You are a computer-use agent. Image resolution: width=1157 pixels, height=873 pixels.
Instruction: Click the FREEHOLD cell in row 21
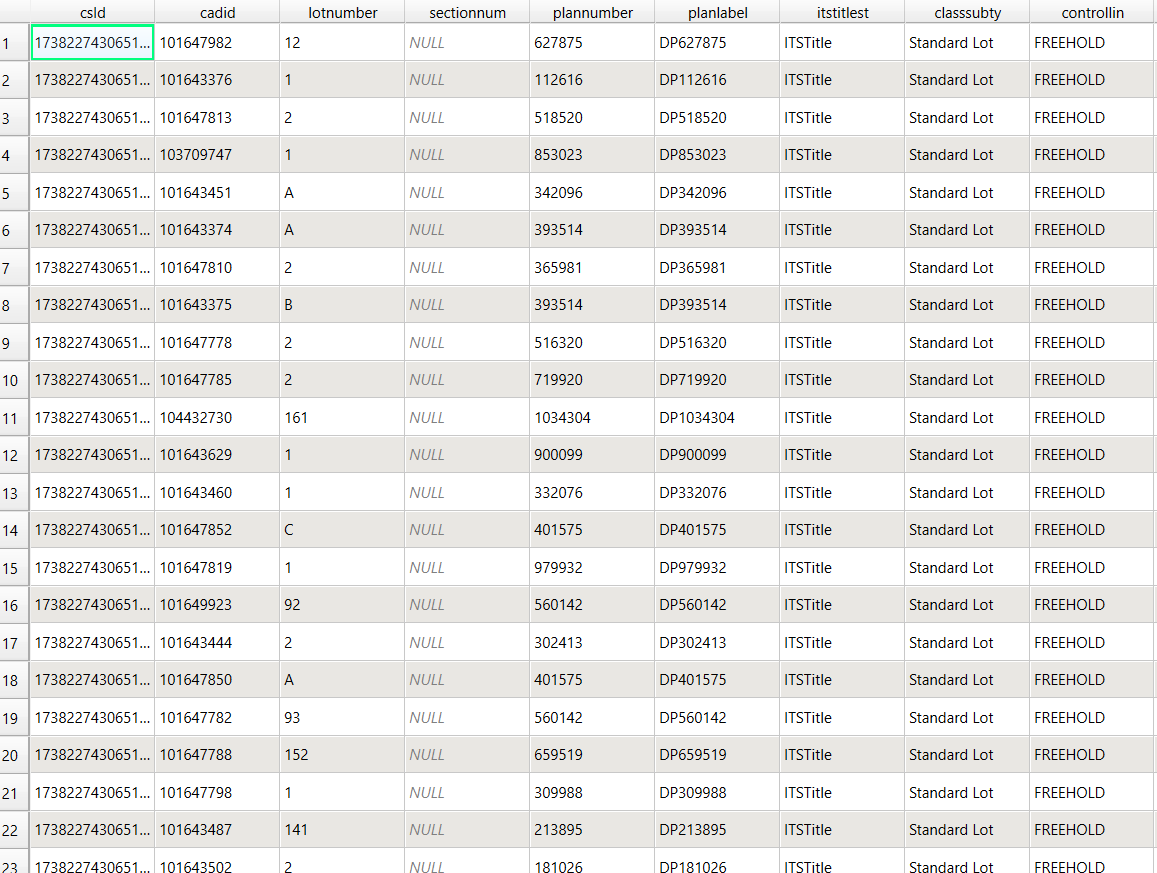tap(1094, 793)
